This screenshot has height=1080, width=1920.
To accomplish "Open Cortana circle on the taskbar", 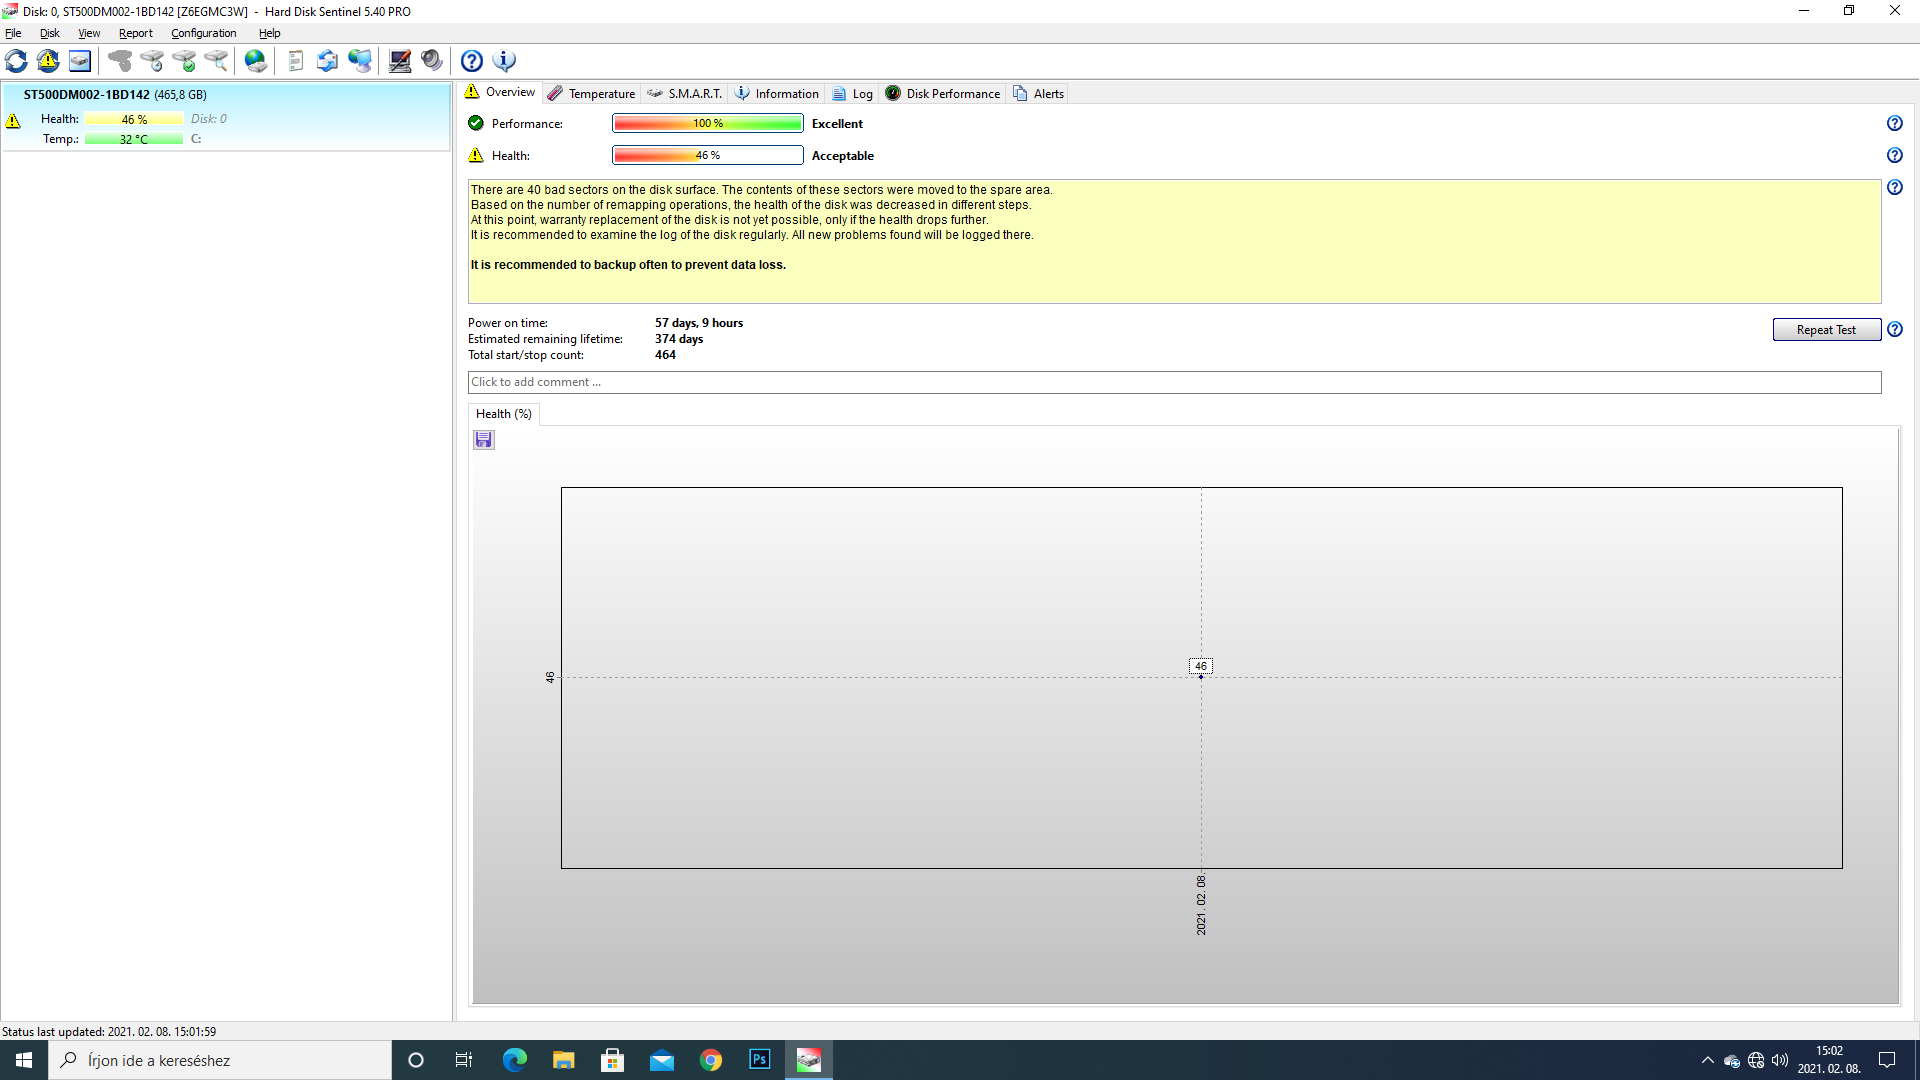I will coord(416,1060).
